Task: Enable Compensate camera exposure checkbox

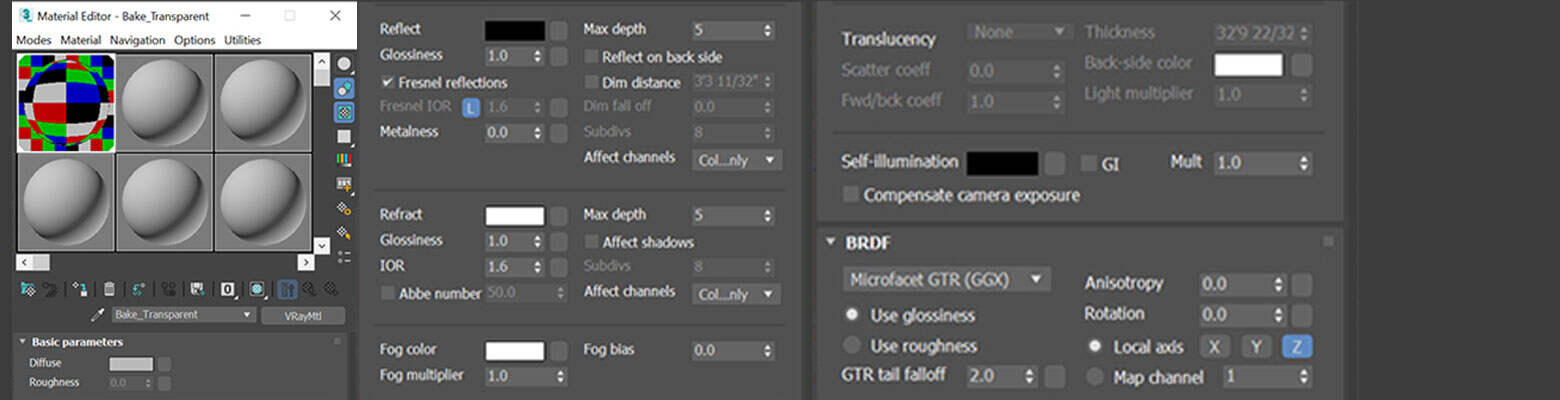Action: click(x=851, y=195)
